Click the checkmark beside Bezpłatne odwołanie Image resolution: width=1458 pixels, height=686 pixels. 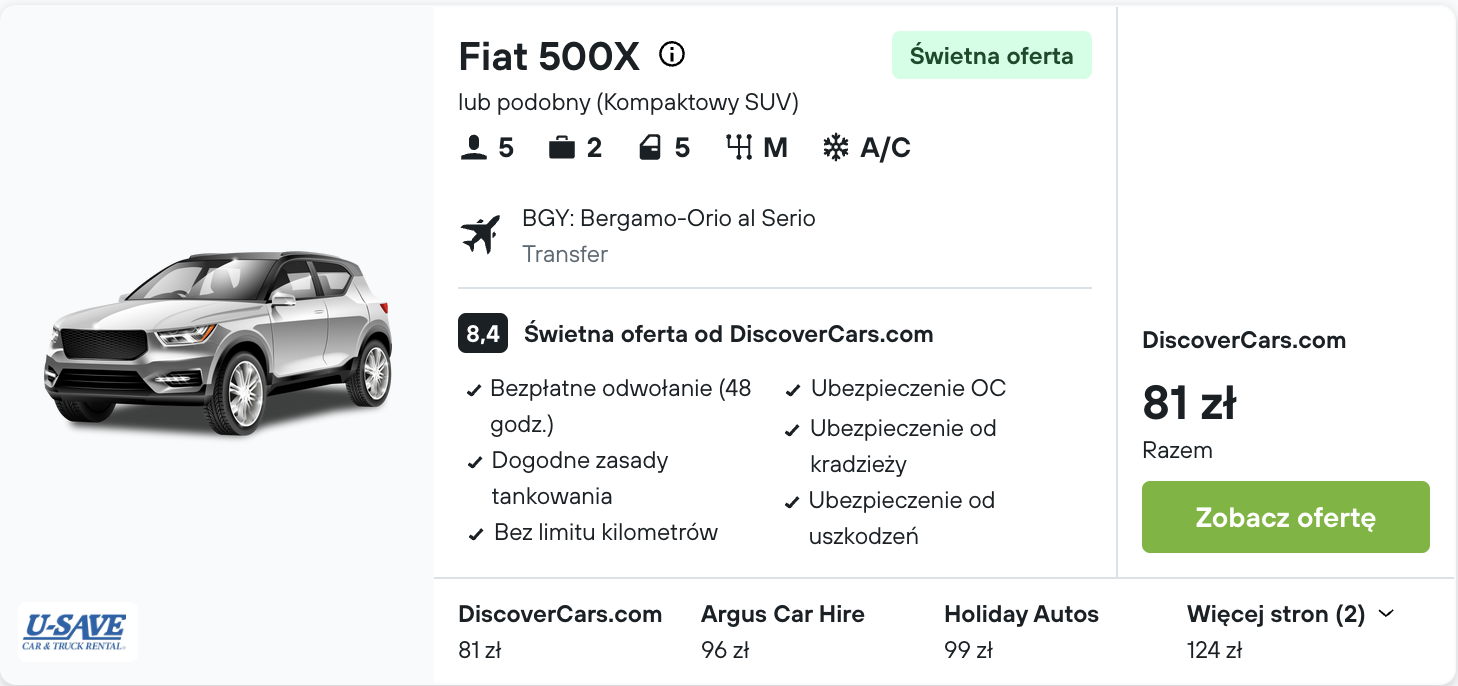(476, 390)
